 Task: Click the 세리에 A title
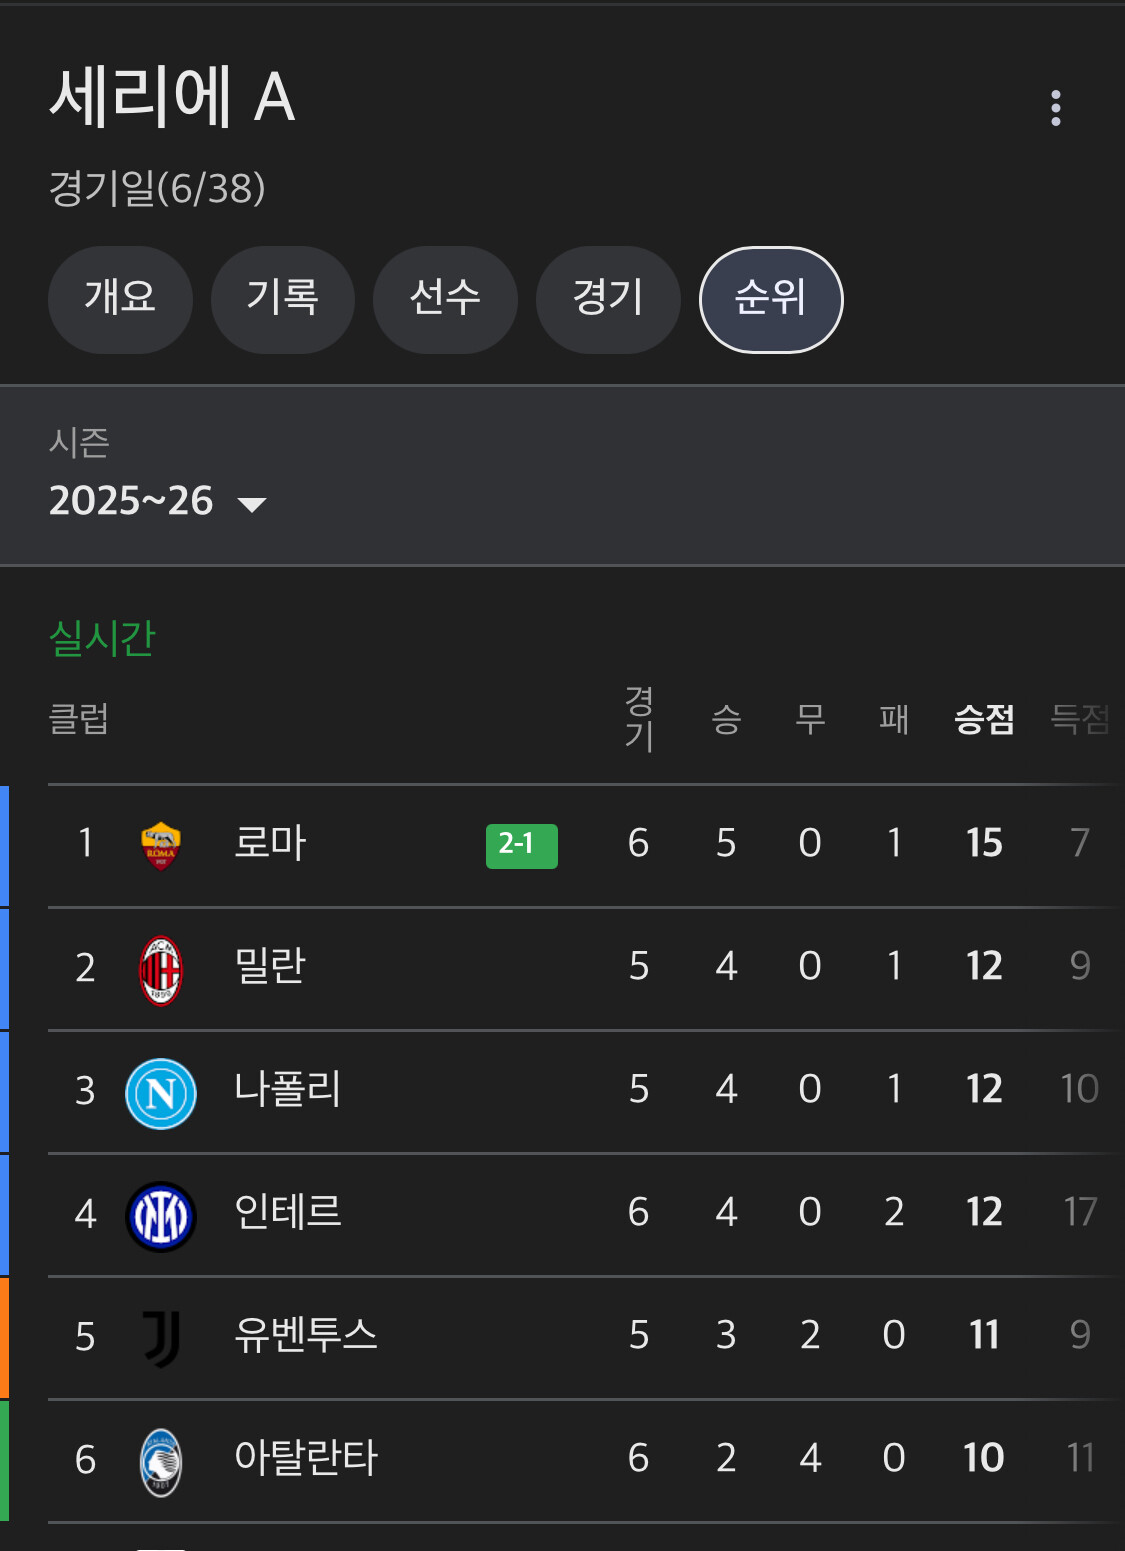(x=172, y=97)
